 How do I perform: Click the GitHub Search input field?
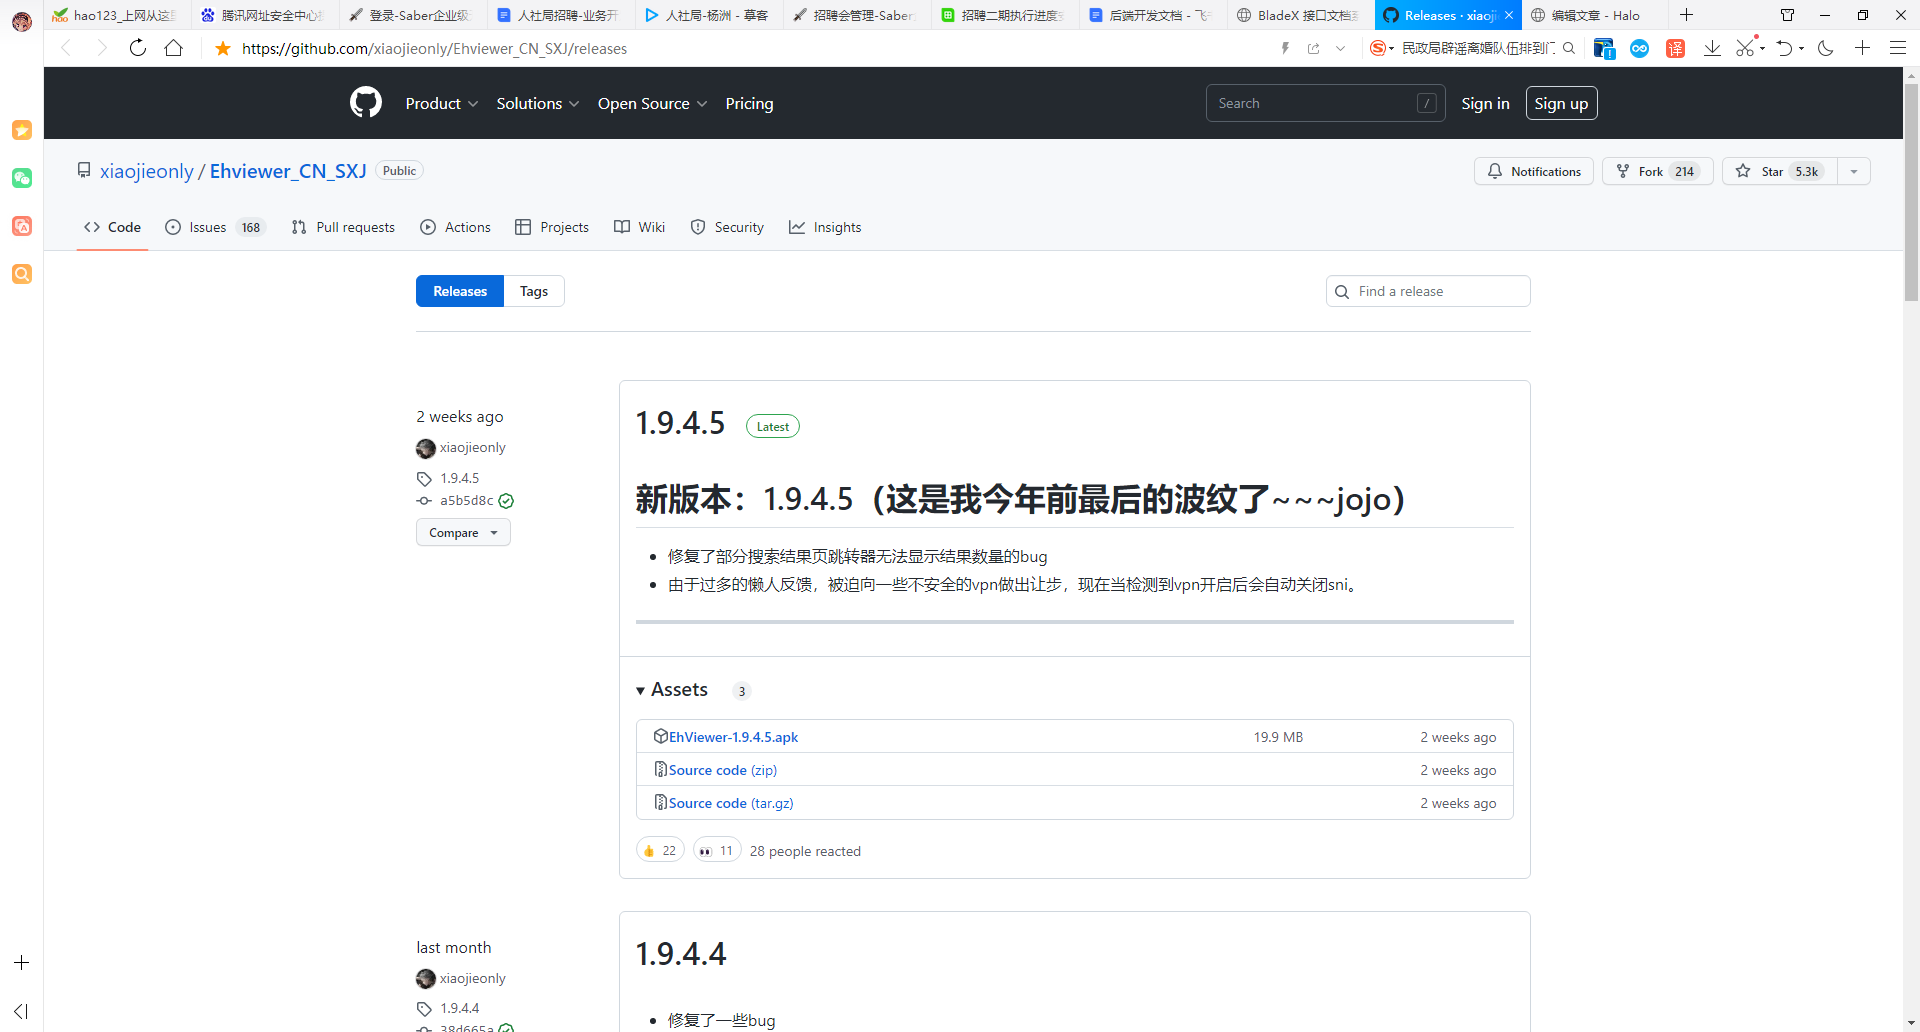[x=1325, y=103]
